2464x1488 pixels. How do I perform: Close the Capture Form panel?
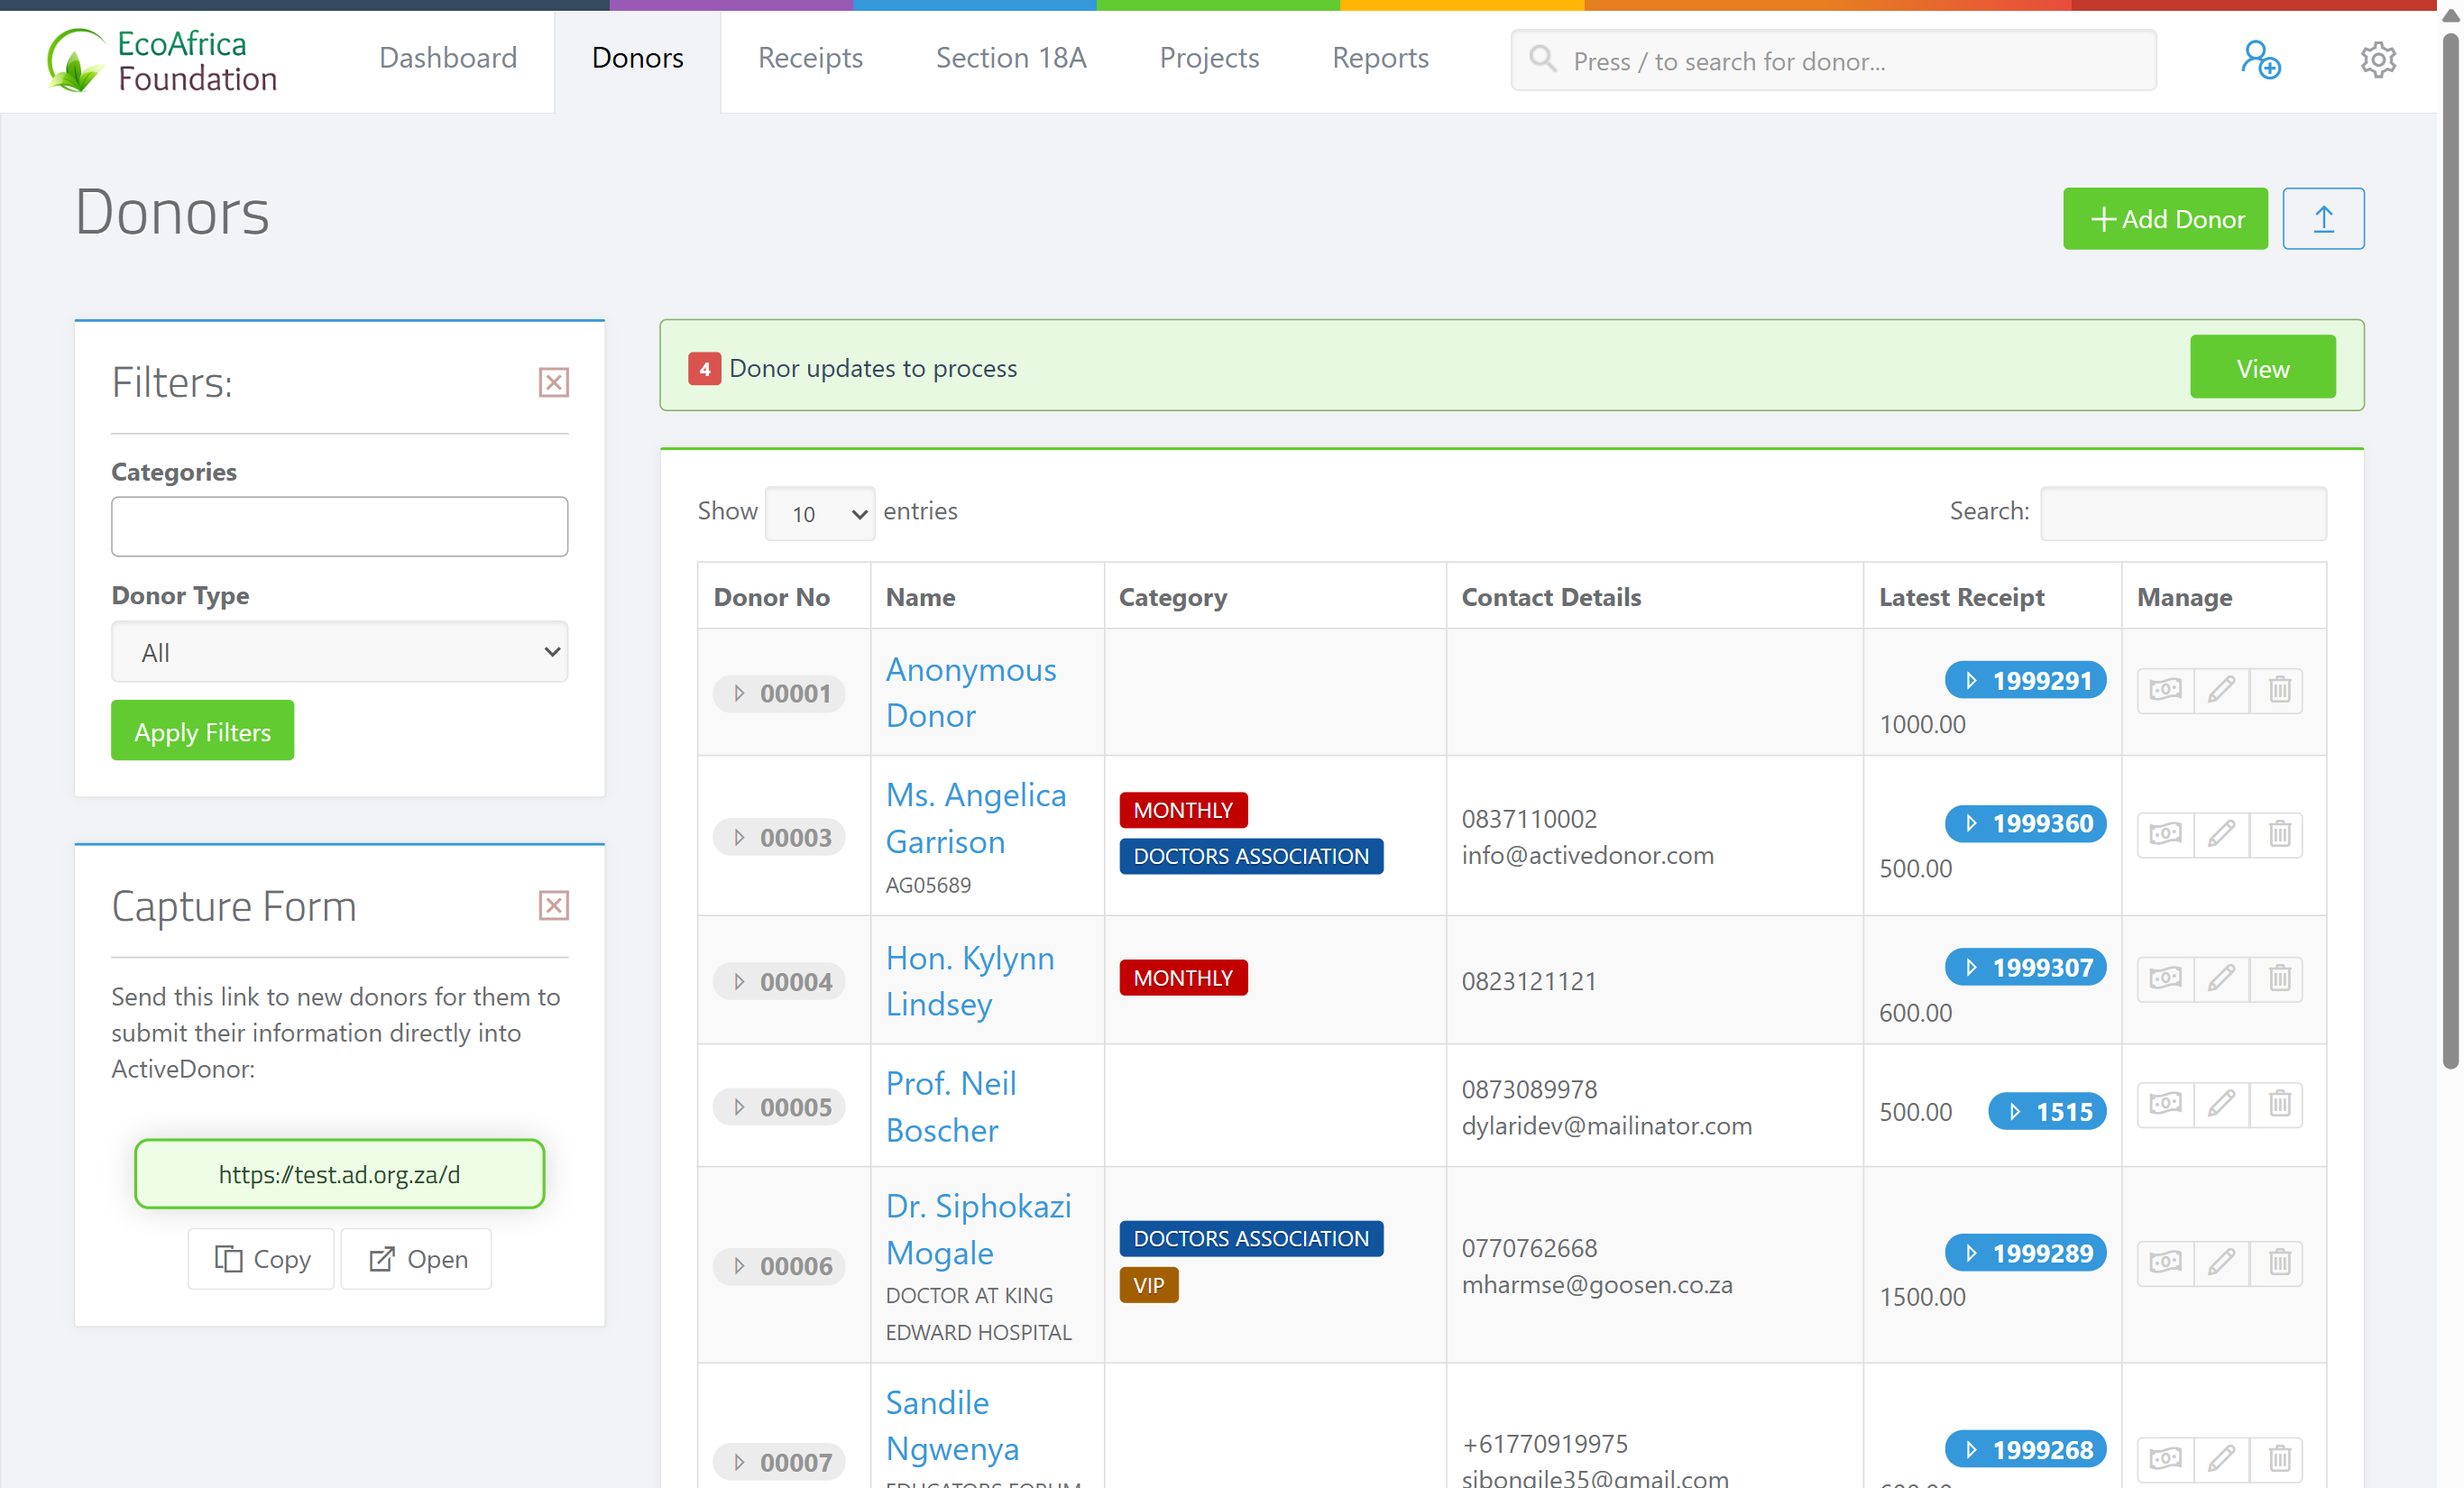[553, 905]
